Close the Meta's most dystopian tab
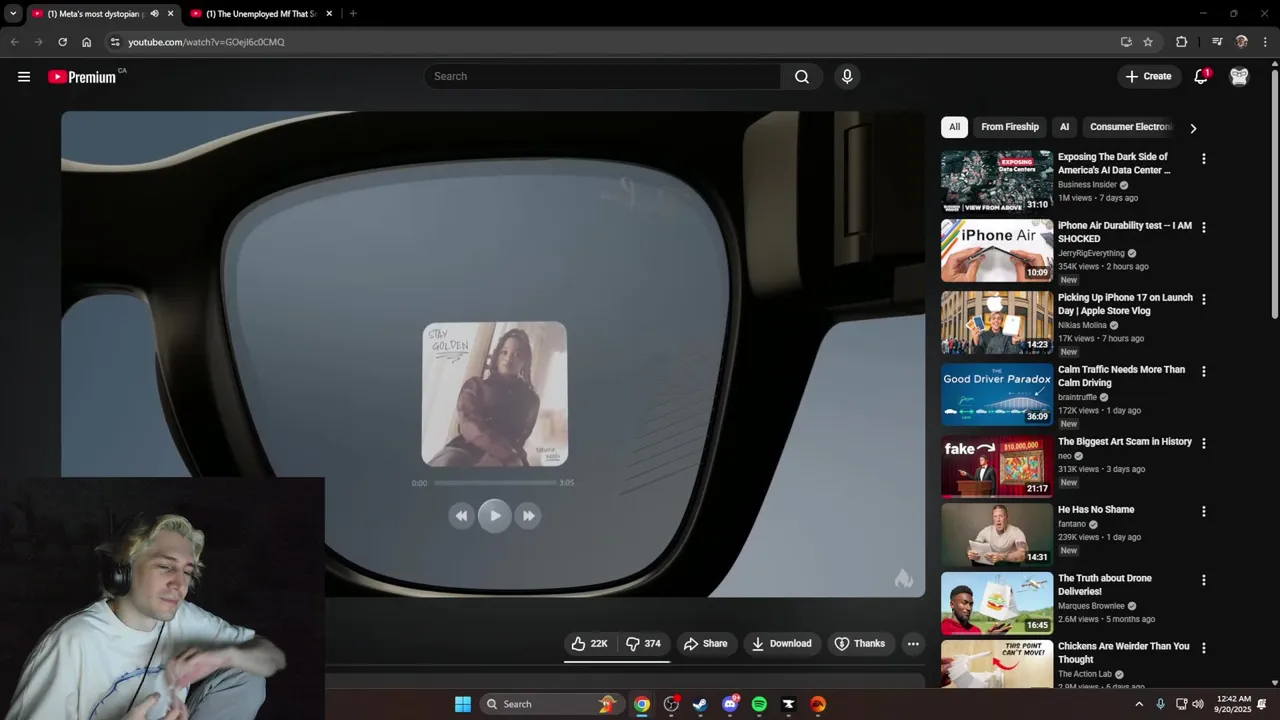This screenshot has width=1280, height=720. click(170, 14)
